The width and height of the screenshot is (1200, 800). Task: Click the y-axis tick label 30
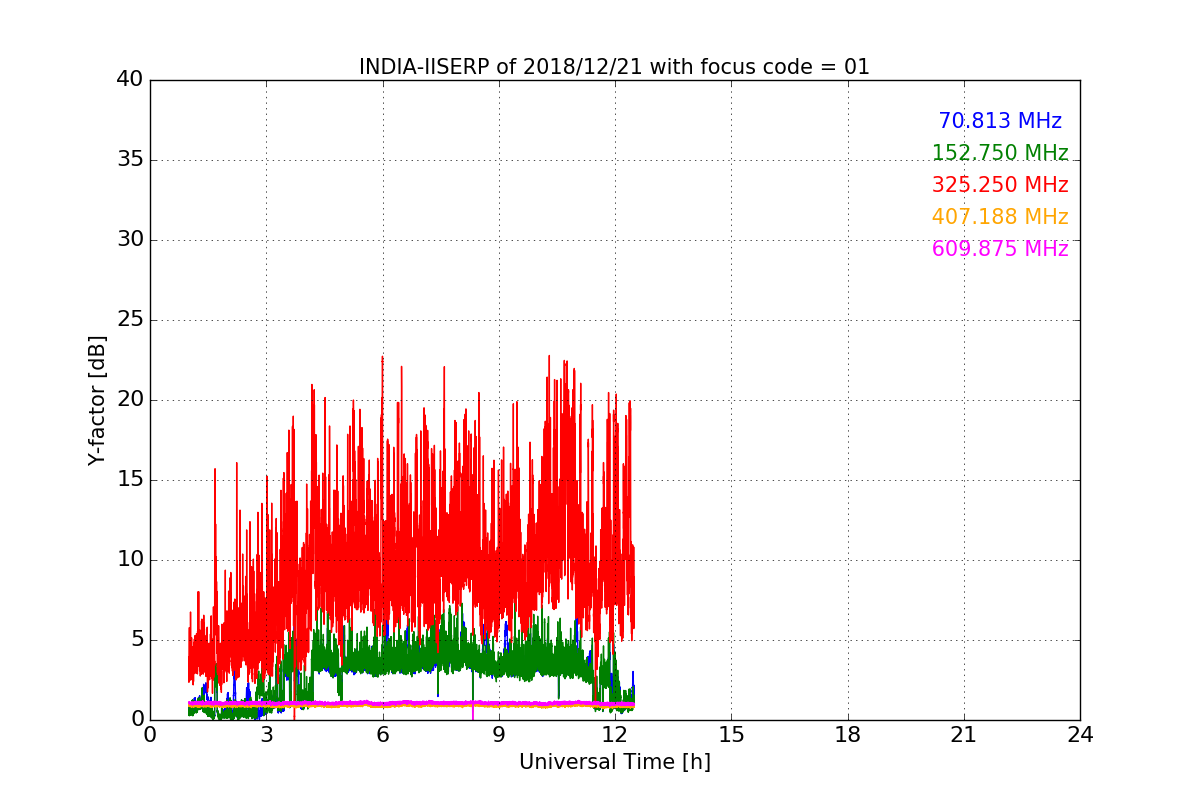point(130,240)
